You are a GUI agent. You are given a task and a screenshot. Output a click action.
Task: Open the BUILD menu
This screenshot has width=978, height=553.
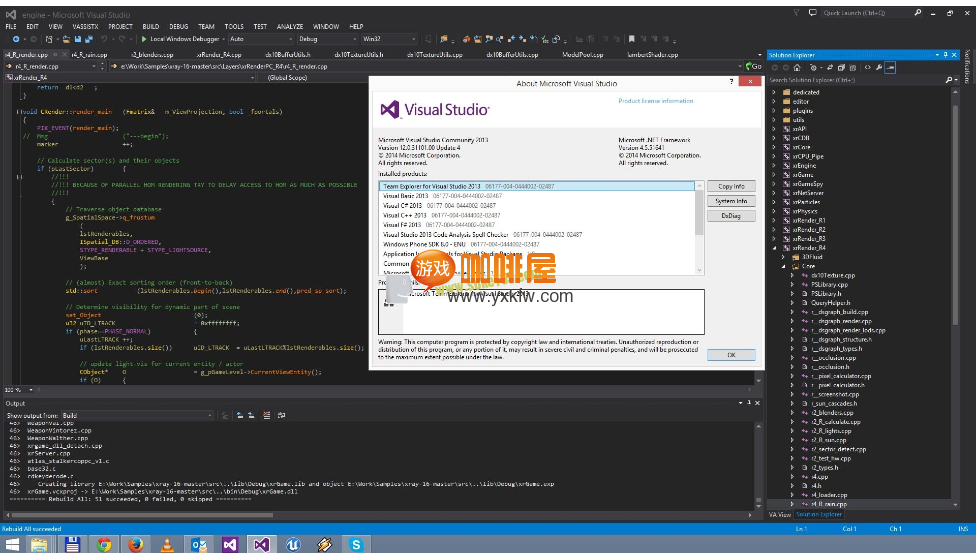[151, 26]
